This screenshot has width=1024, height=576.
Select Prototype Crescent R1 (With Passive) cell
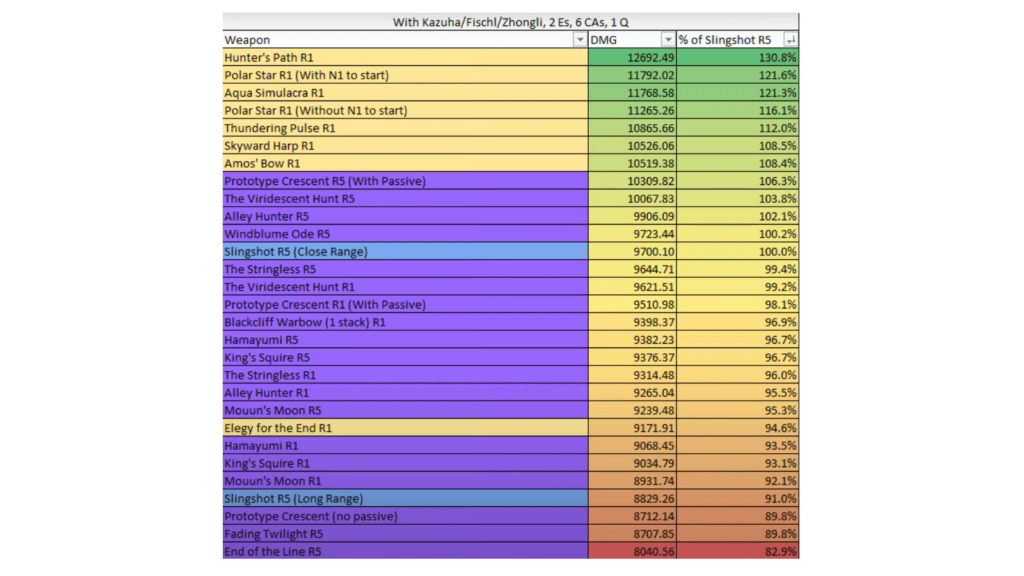405,304
